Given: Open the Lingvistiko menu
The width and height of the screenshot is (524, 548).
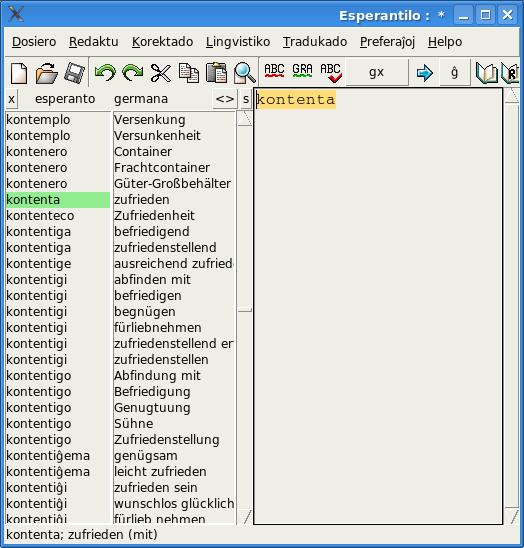Looking at the screenshot, I should [238, 42].
